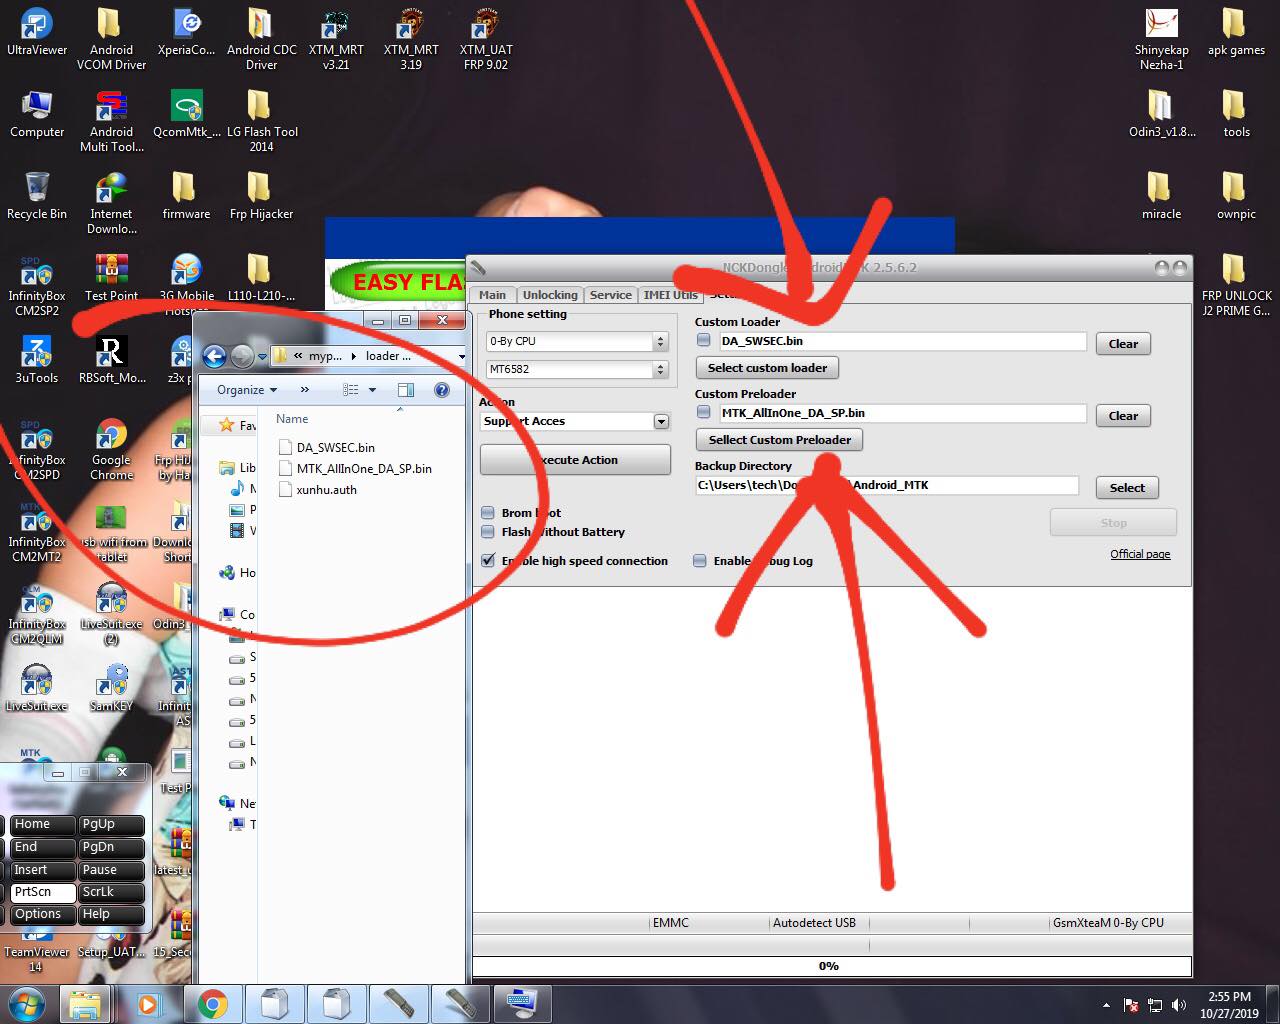
Task: Toggle Flash without Battery checkbox
Action: coord(488,532)
